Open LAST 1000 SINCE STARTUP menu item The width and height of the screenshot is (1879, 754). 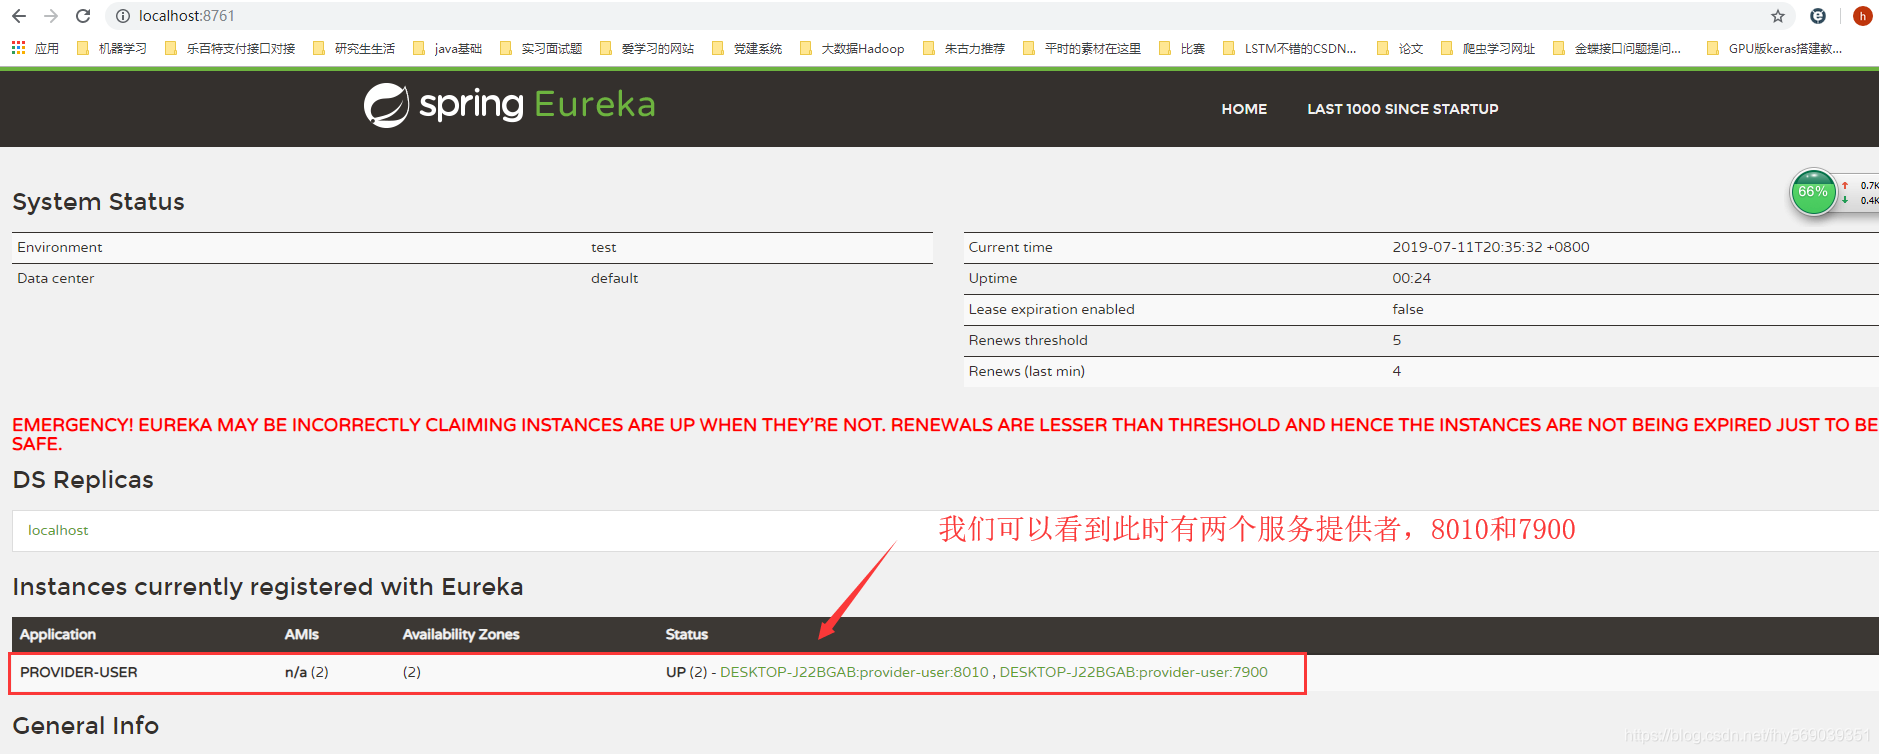(x=1402, y=109)
